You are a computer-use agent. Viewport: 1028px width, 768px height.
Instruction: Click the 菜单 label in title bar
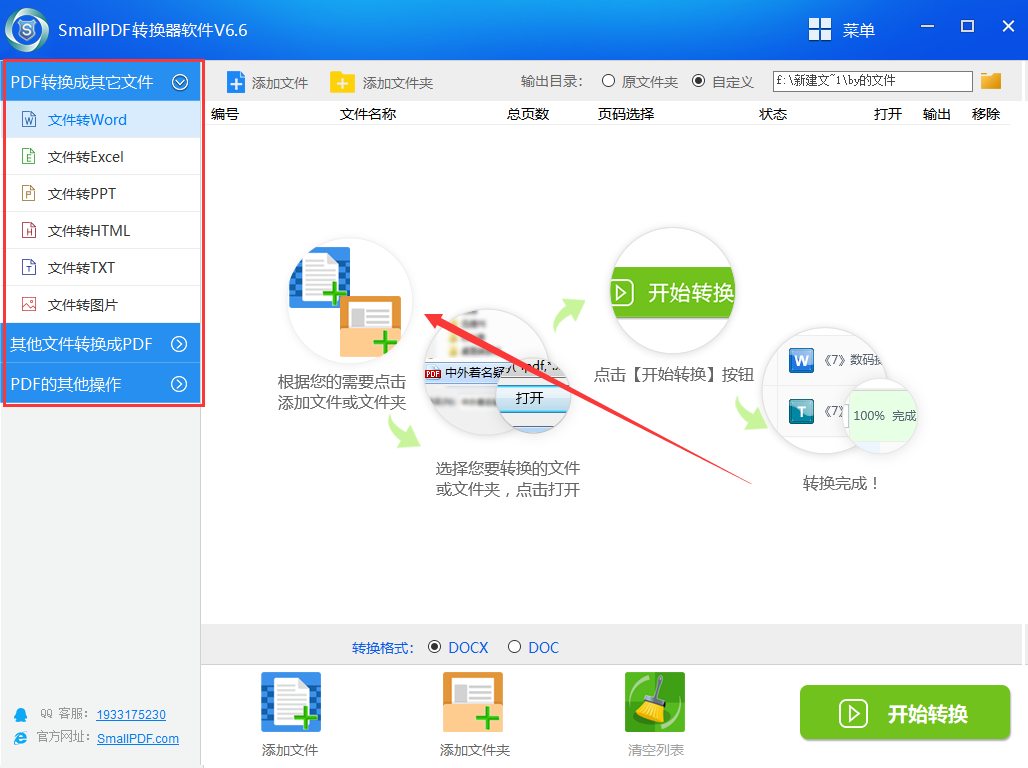coord(859,30)
